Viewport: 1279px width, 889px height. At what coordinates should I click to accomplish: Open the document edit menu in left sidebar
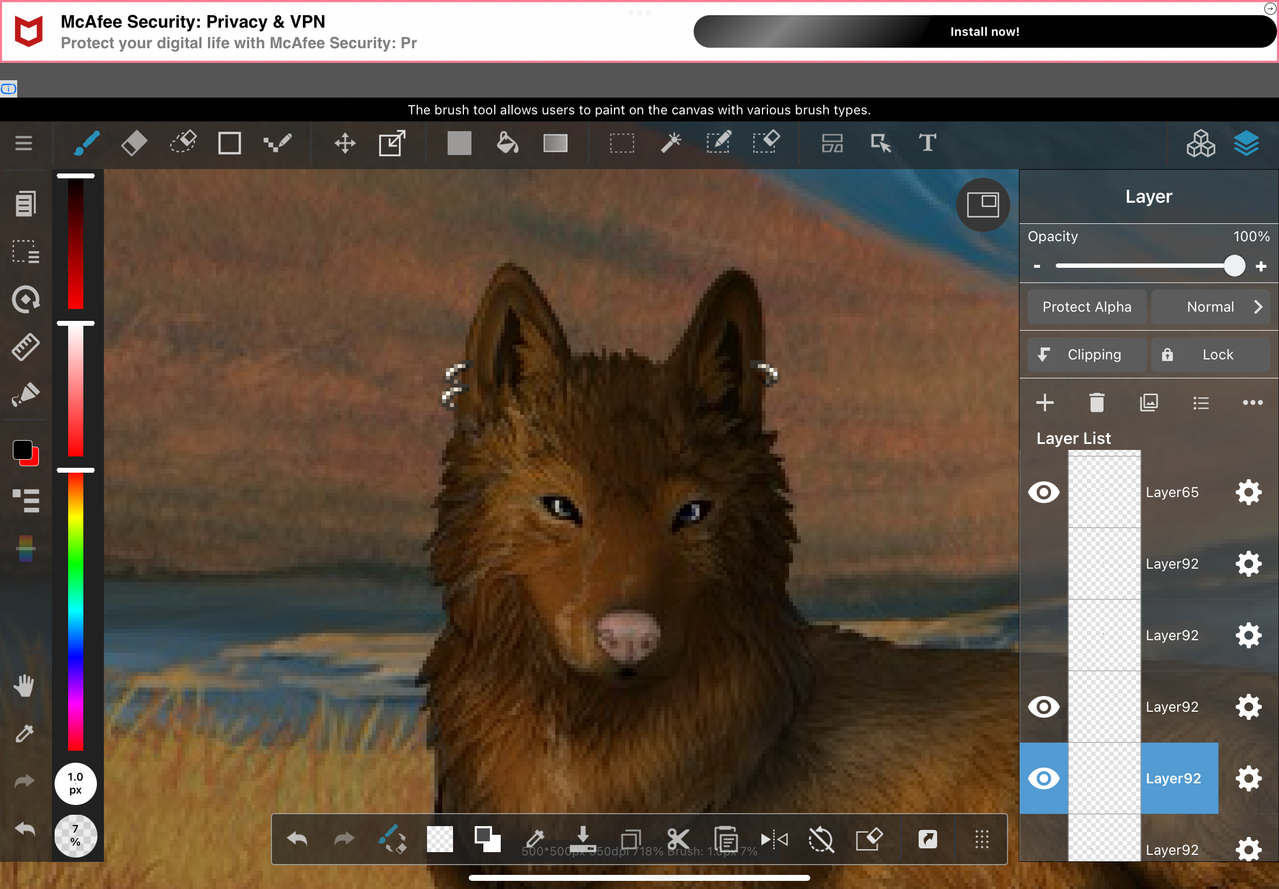coord(26,204)
